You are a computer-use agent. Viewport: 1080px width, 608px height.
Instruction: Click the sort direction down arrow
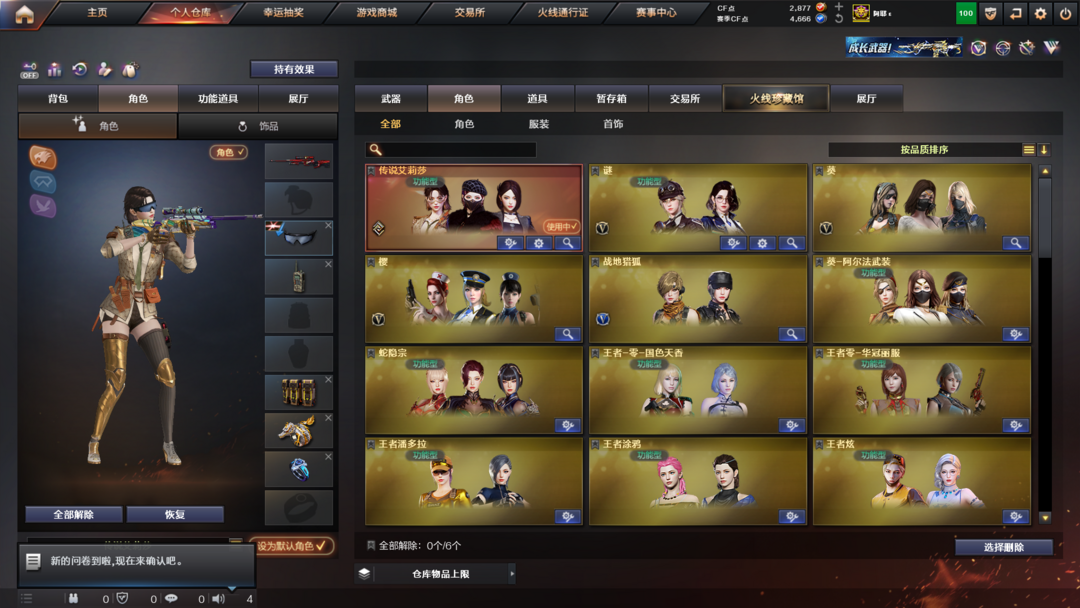point(1044,149)
